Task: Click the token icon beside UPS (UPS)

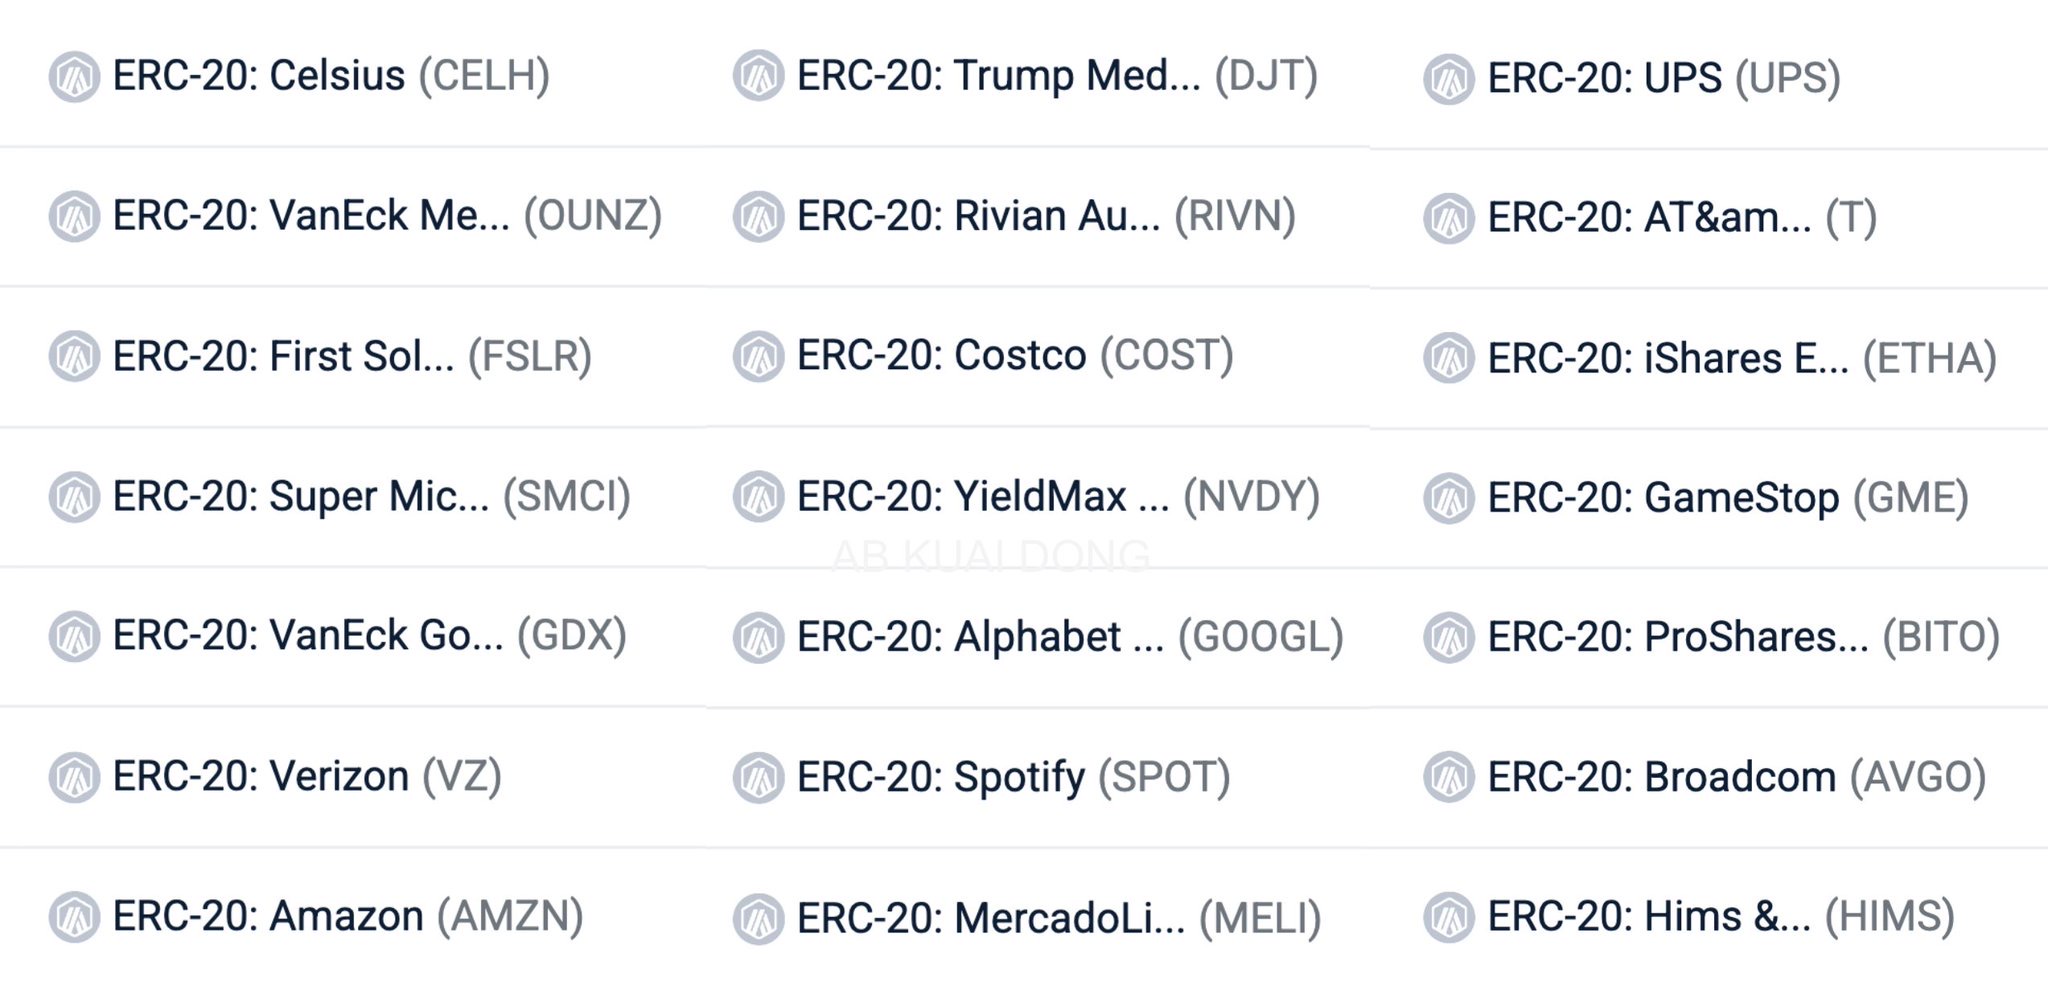Action: pyautogui.click(x=1449, y=80)
